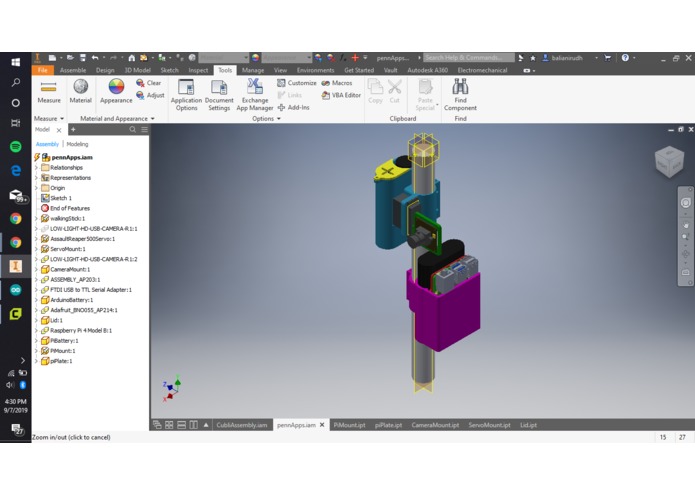Select Sketch 1 in the browser

[61, 198]
